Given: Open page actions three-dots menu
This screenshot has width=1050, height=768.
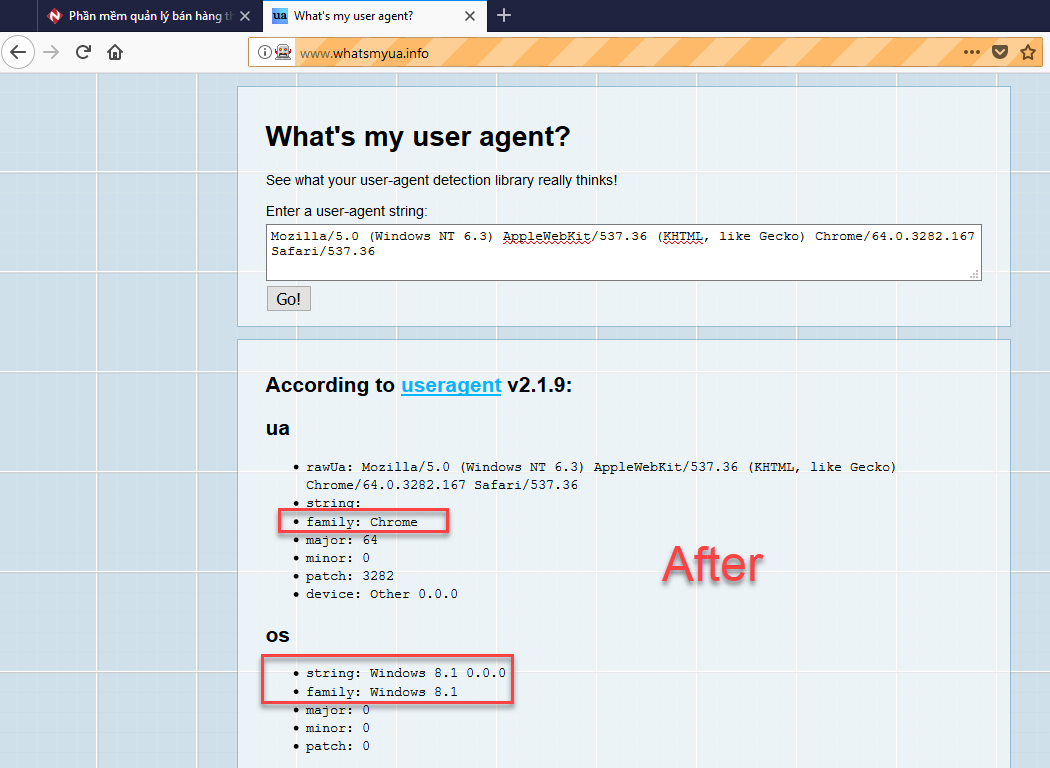Looking at the screenshot, I should point(972,52).
